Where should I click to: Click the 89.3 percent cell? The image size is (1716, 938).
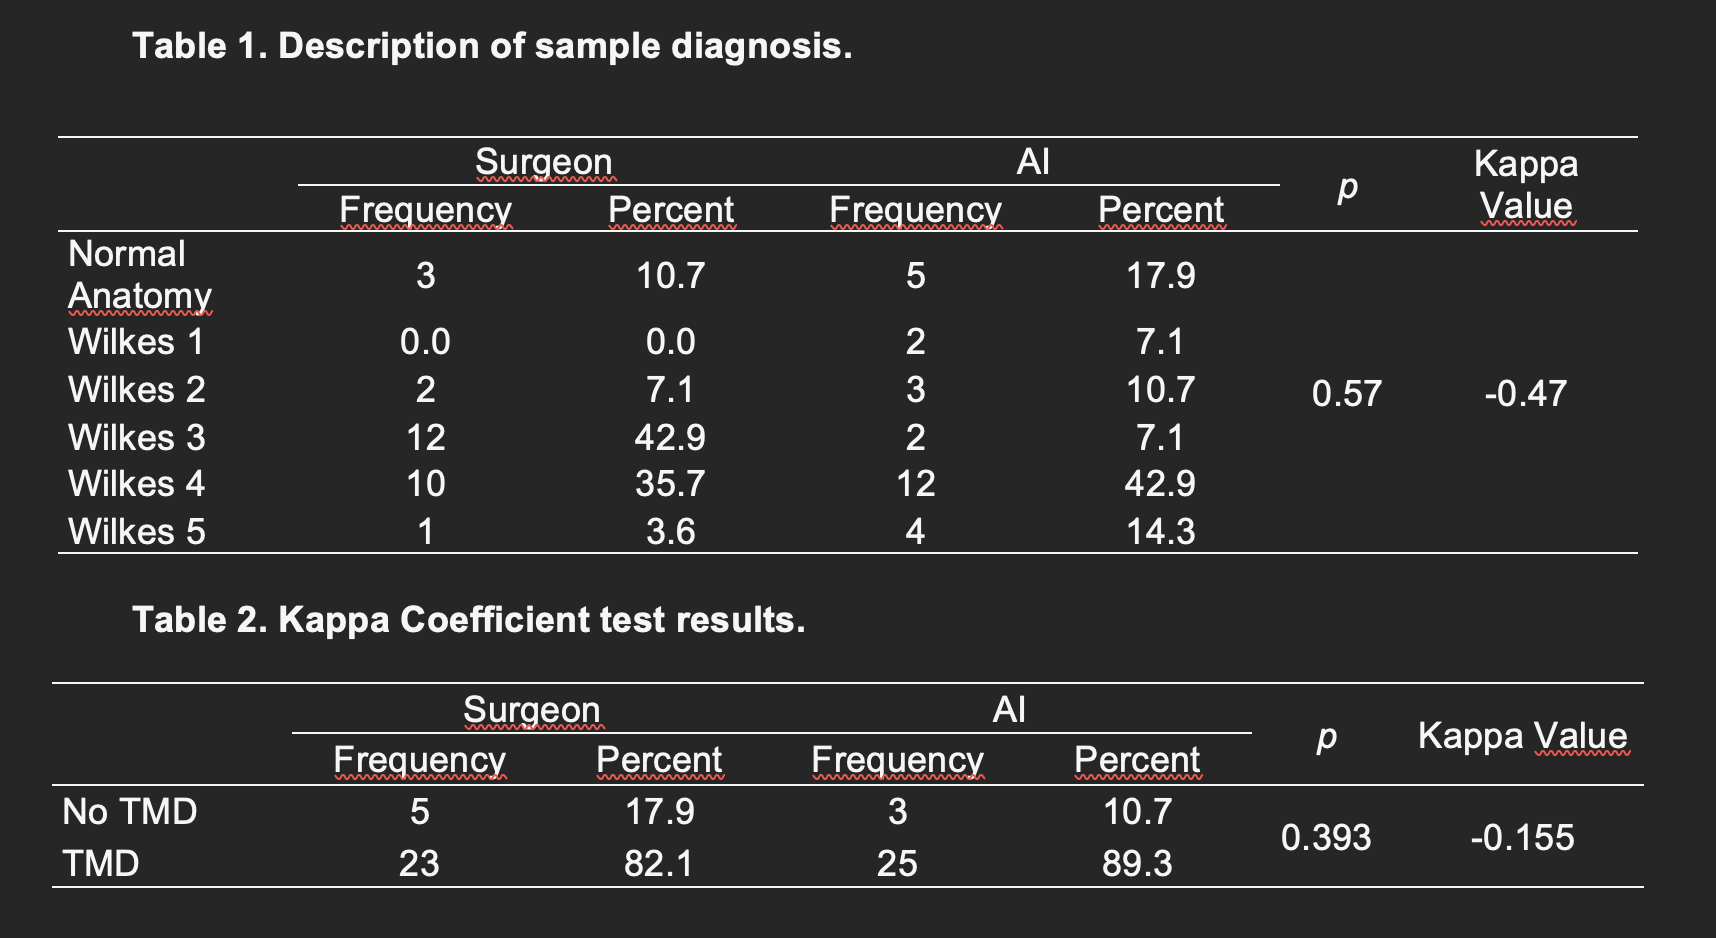pyautogui.click(x=1137, y=863)
